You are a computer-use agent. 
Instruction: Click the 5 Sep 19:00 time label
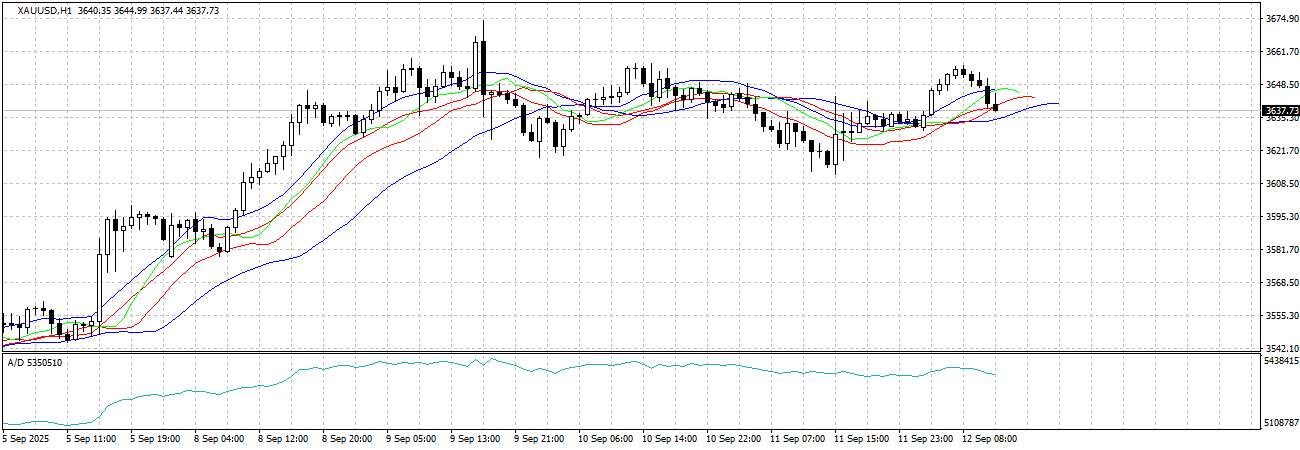click(155, 439)
